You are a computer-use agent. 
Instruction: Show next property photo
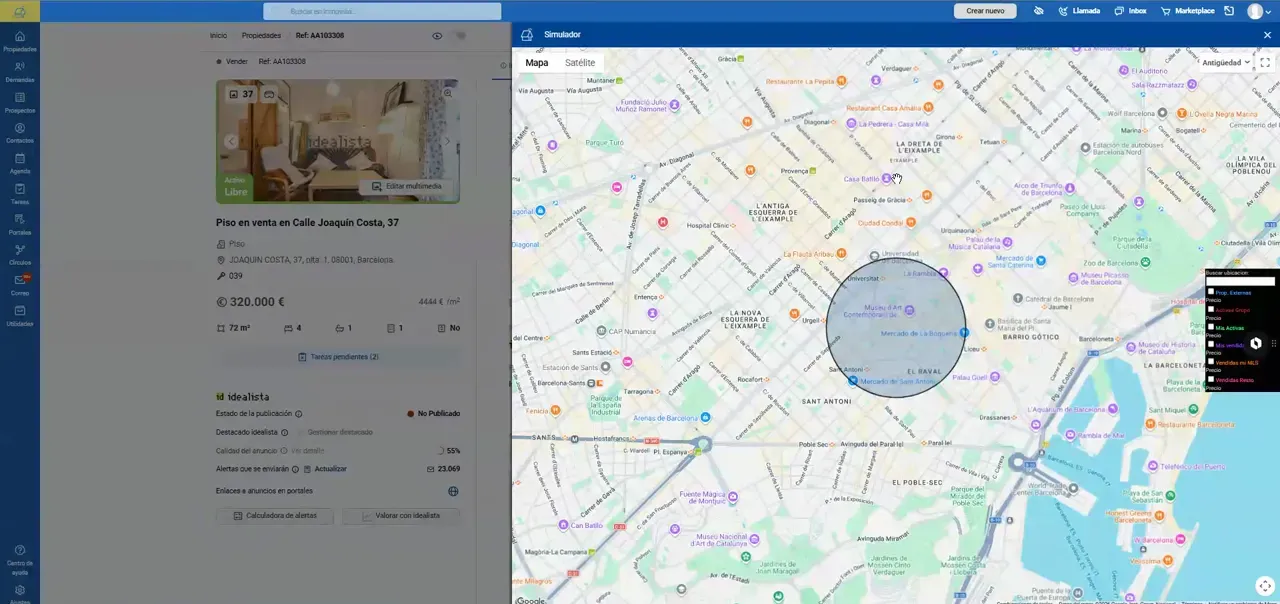[447, 141]
